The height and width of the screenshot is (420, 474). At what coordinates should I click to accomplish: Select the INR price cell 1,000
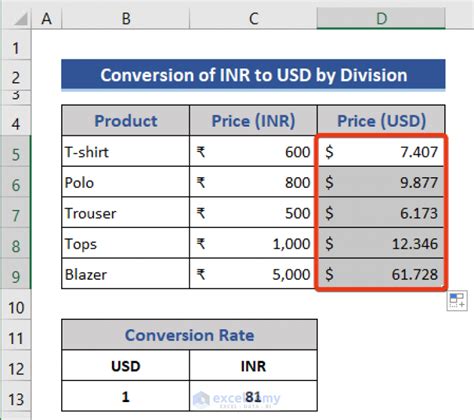253,243
